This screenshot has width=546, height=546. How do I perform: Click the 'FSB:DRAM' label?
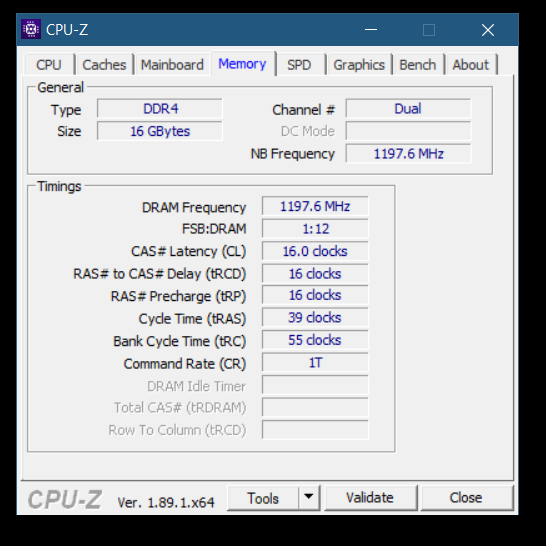click(x=214, y=229)
